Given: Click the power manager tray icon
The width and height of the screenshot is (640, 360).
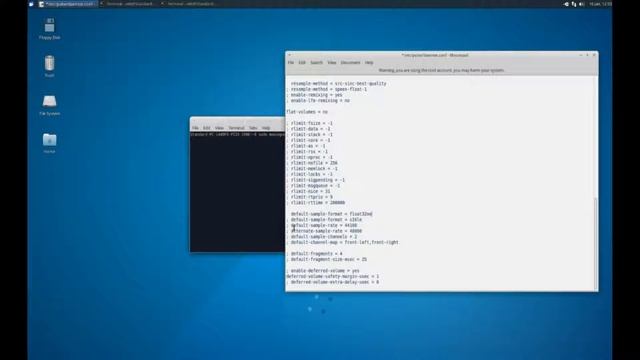Looking at the screenshot, I should point(566,4).
